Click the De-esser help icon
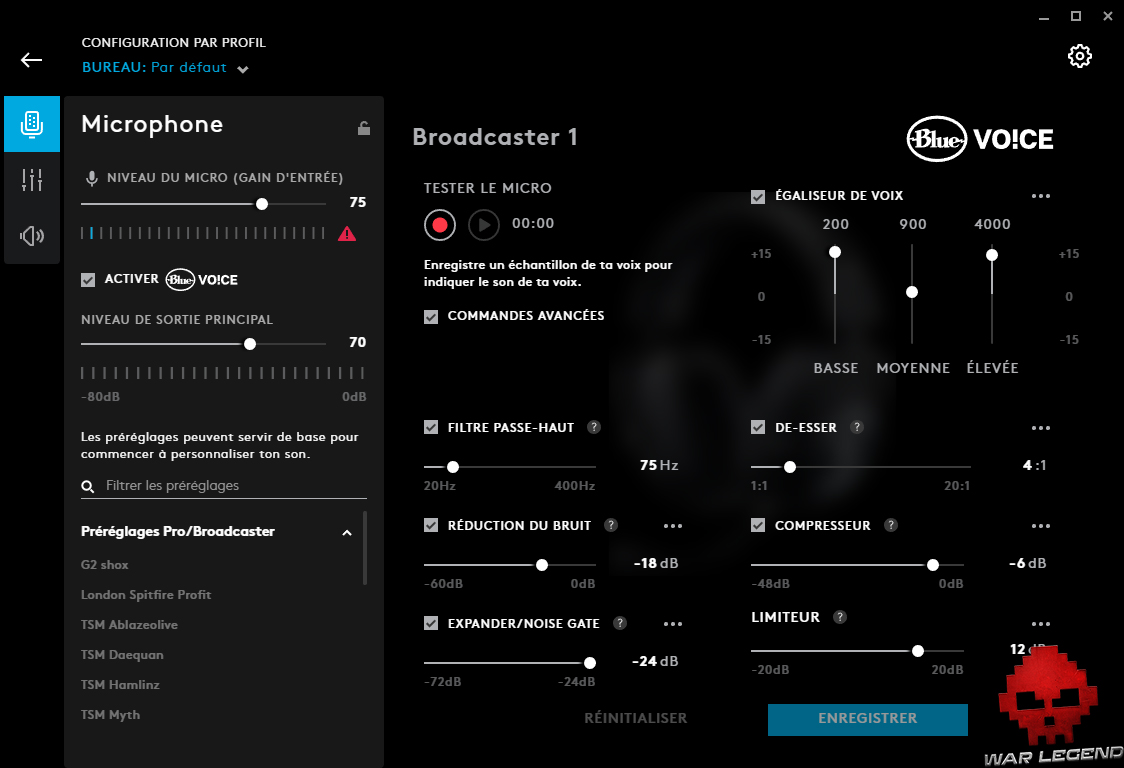The height and width of the screenshot is (768, 1124). 856,427
